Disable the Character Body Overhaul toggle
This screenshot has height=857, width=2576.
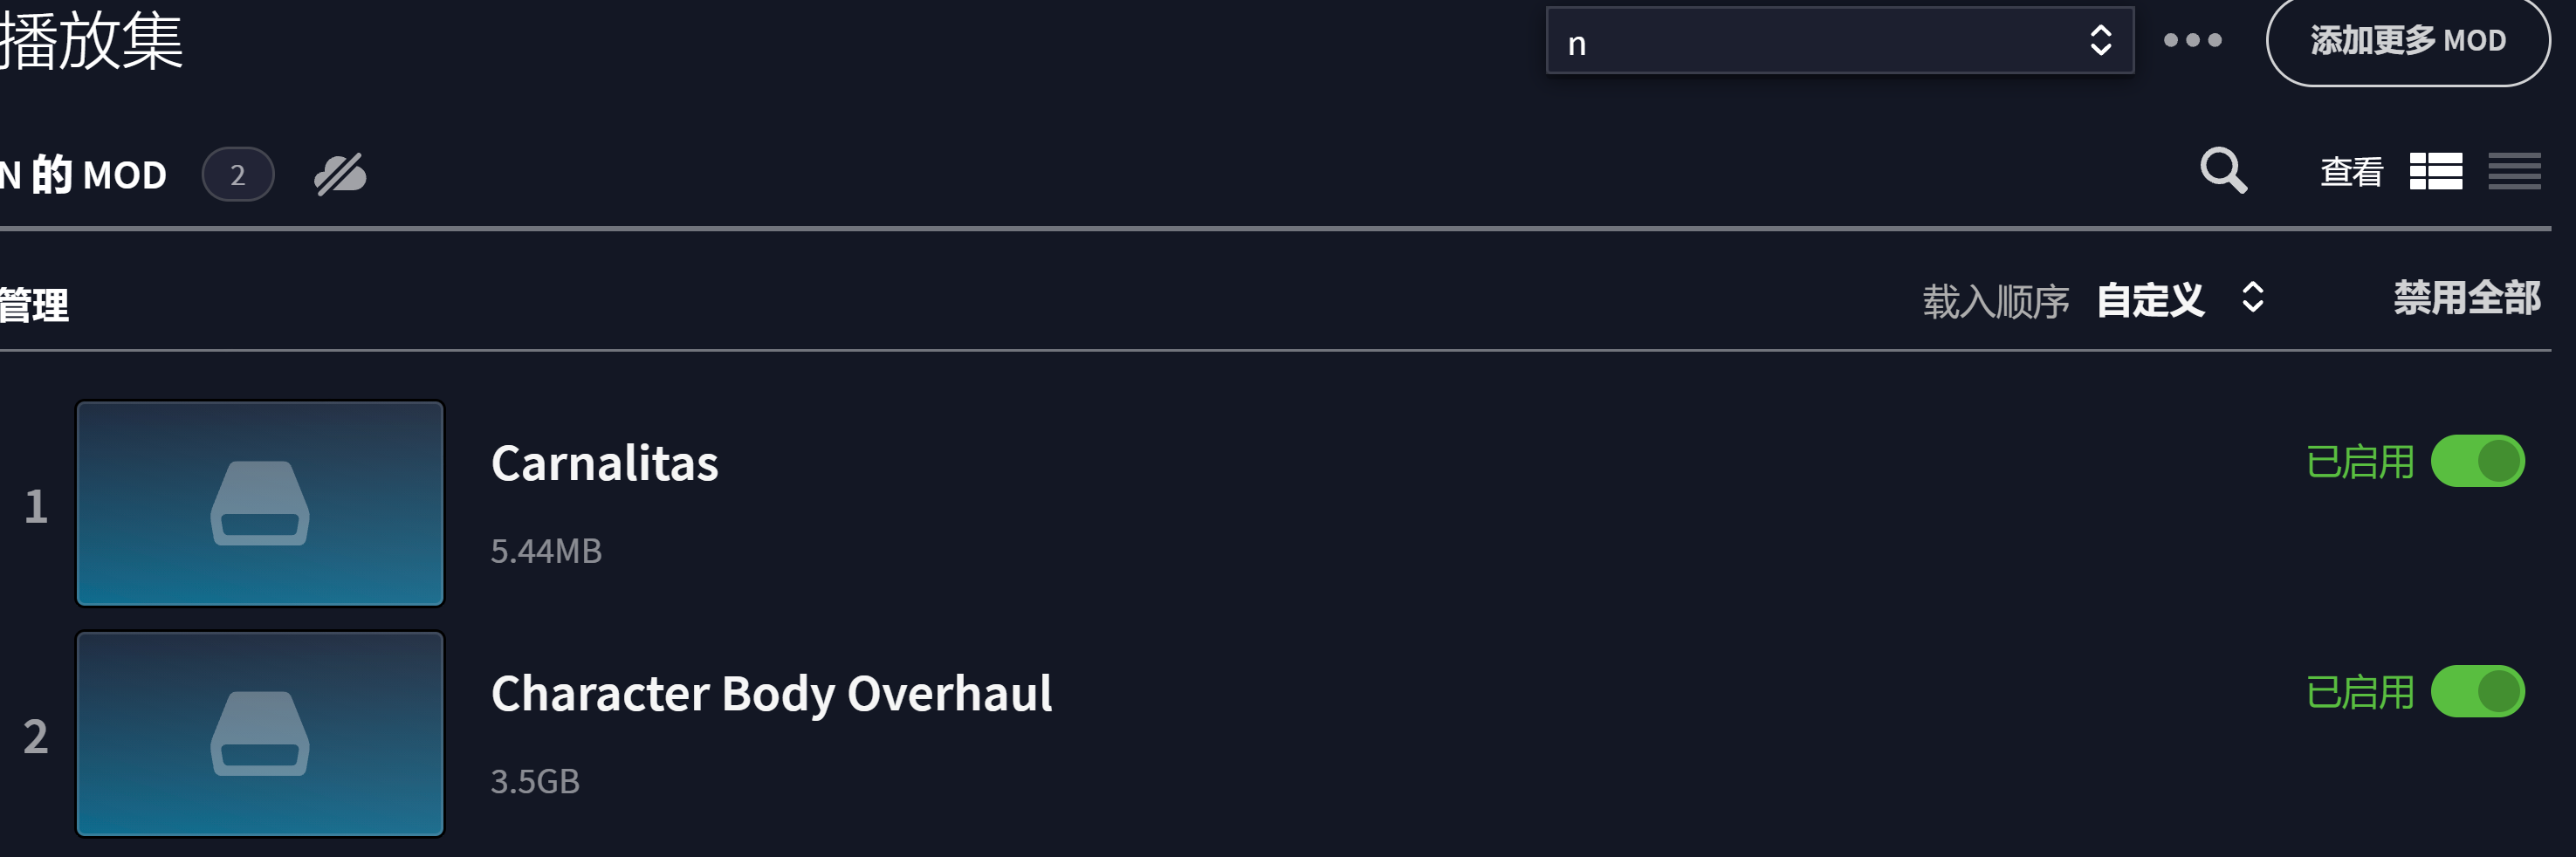[2477, 691]
